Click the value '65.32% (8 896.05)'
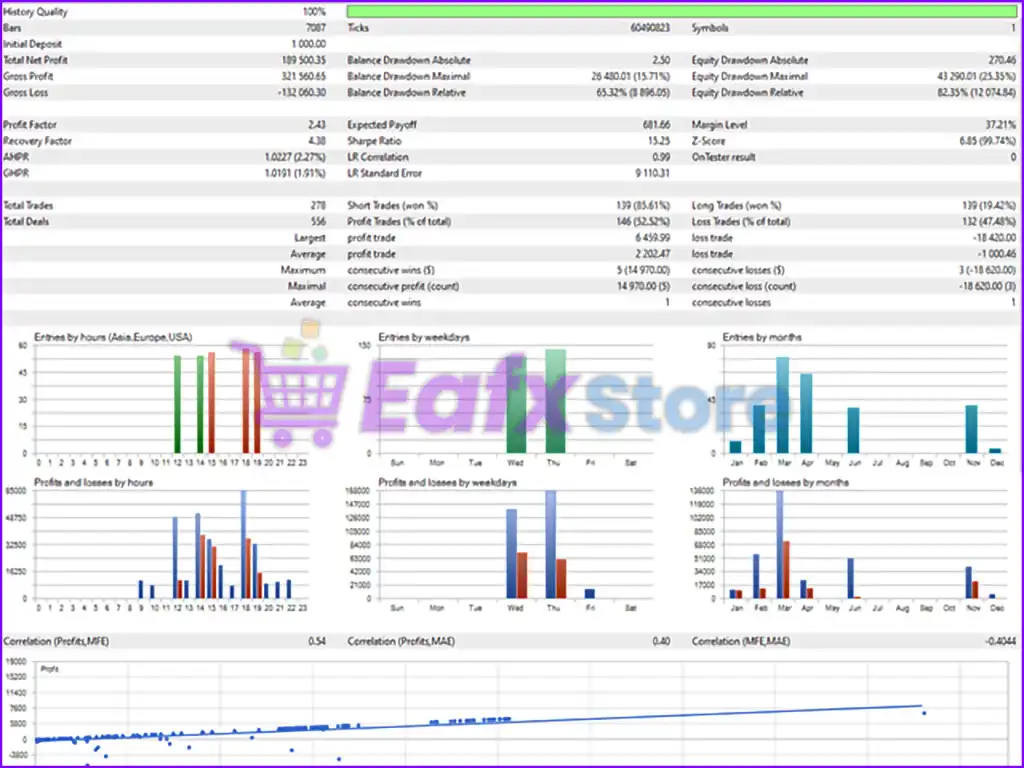Screen dimensions: 1024x768 (x=633, y=93)
